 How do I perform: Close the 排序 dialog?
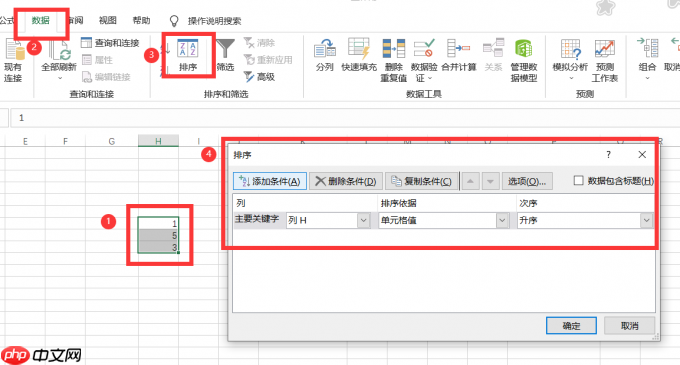coord(642,155)
